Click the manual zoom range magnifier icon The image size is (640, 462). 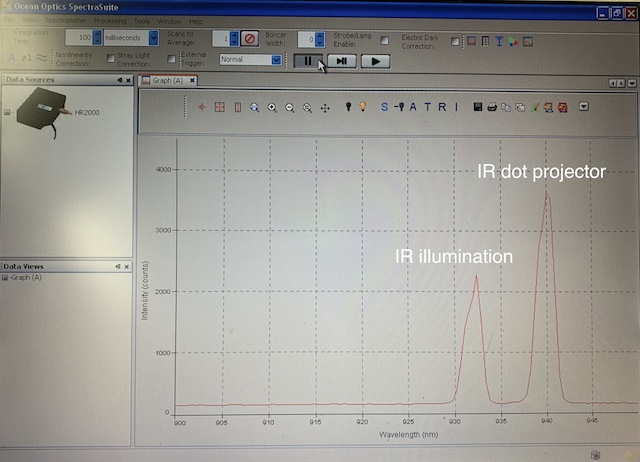[307, 107]
